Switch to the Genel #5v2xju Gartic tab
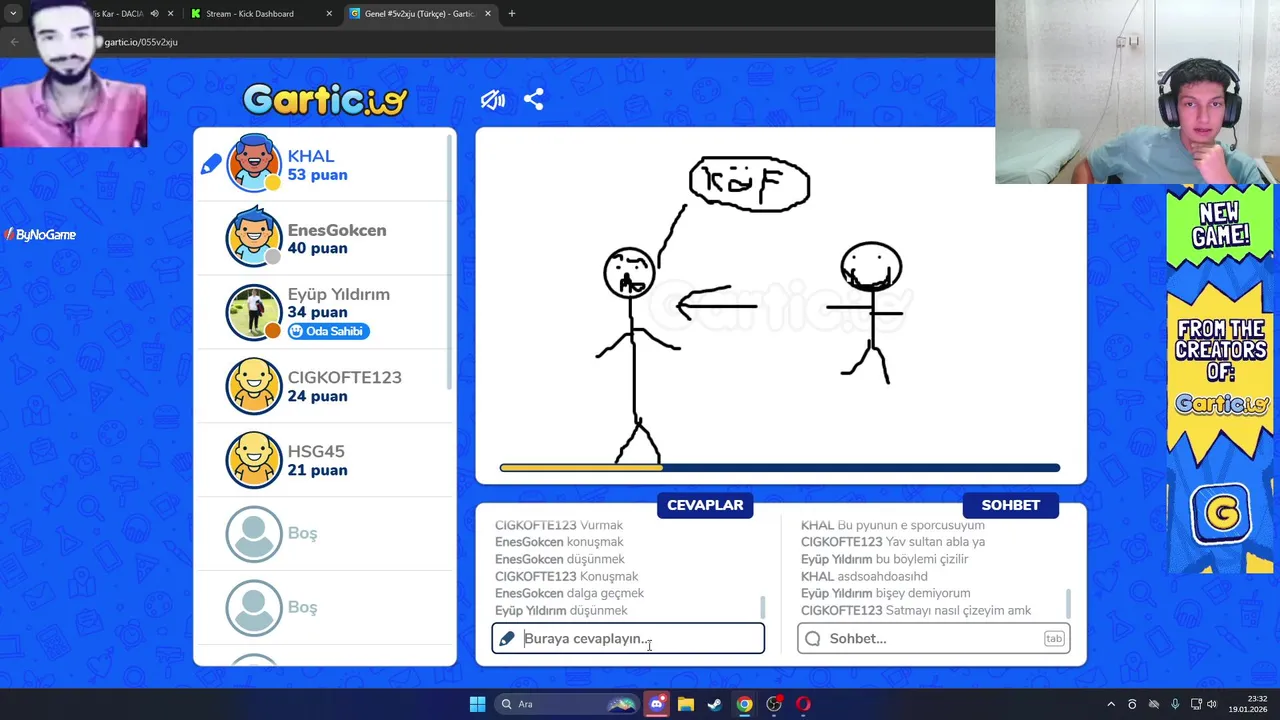Image resolution: width=1280 pixels, height=720 pixels. click(x=422, y=14)
